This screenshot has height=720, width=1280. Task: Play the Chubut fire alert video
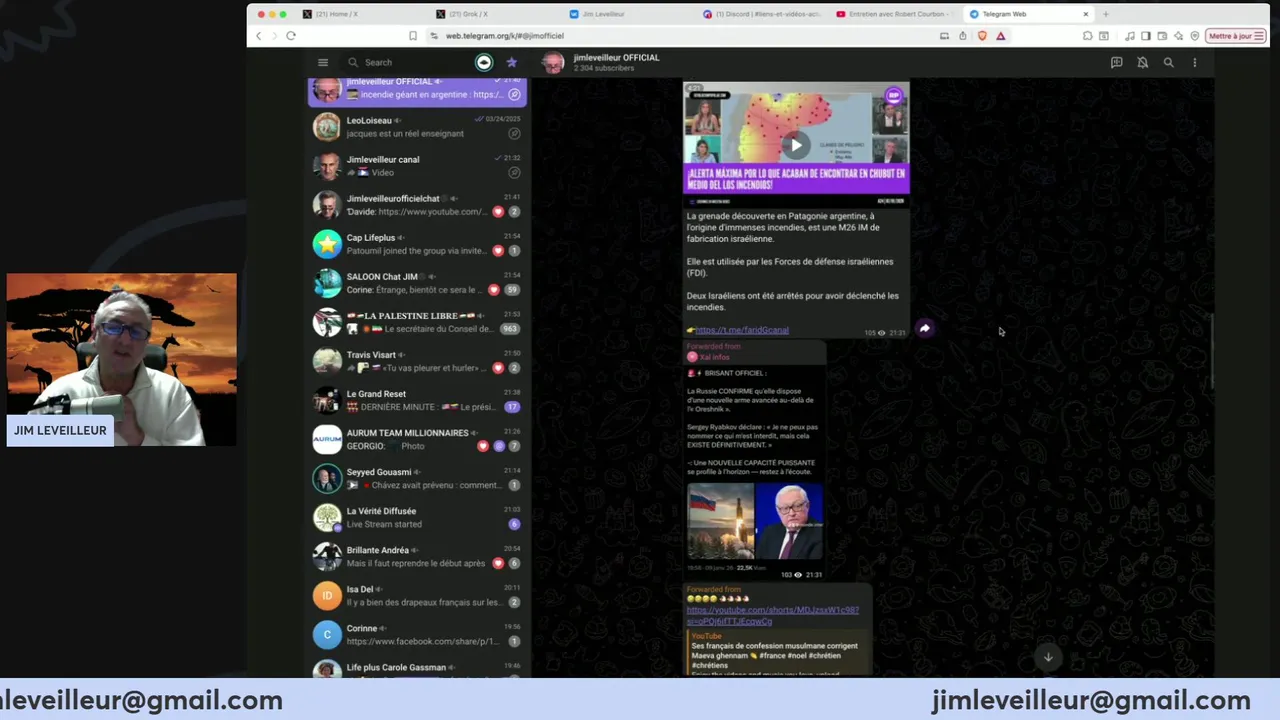tap(796, 145)
